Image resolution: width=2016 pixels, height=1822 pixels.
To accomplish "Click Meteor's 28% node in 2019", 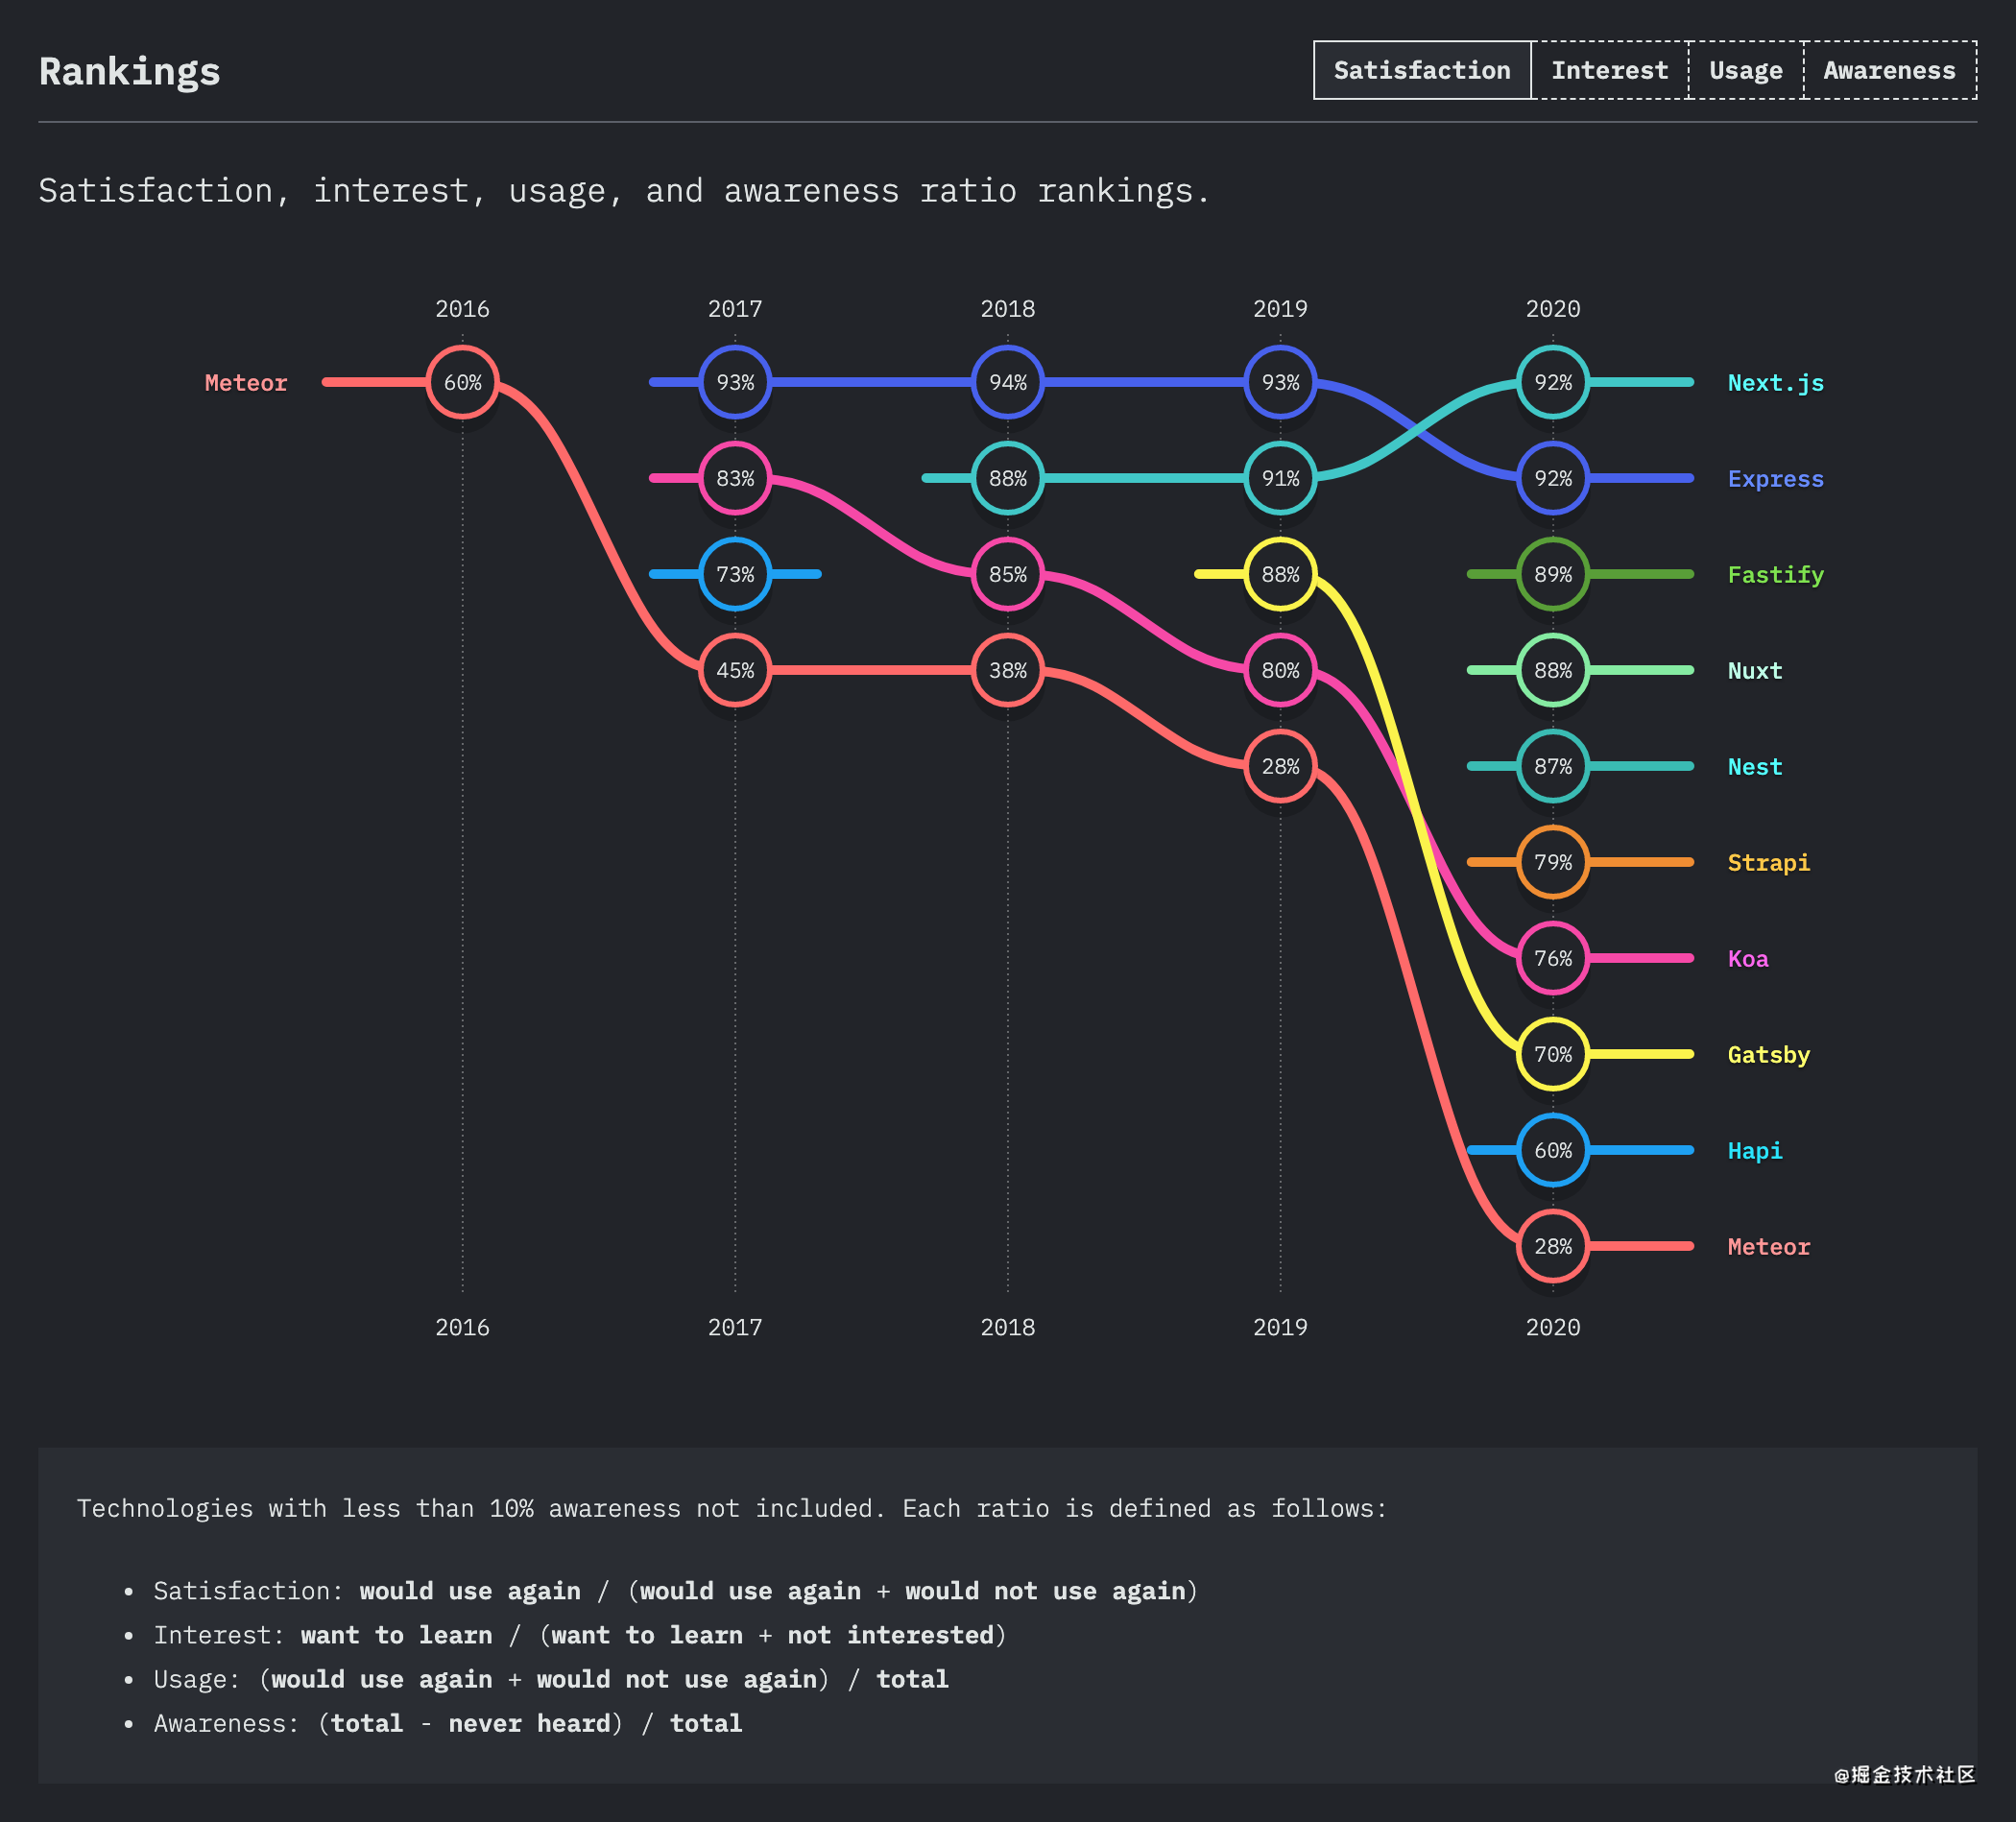I will 1280,766.
